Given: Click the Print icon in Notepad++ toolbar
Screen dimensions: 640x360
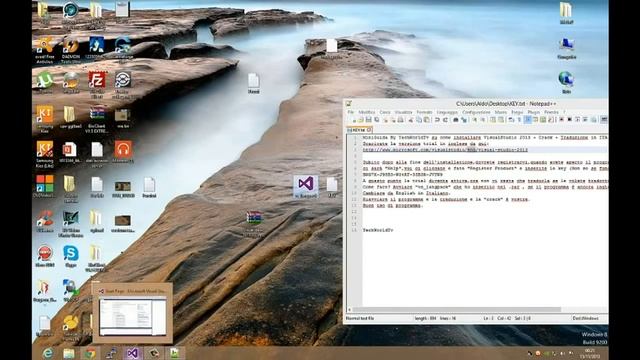Looking at the screenshot, I should 400,120.
